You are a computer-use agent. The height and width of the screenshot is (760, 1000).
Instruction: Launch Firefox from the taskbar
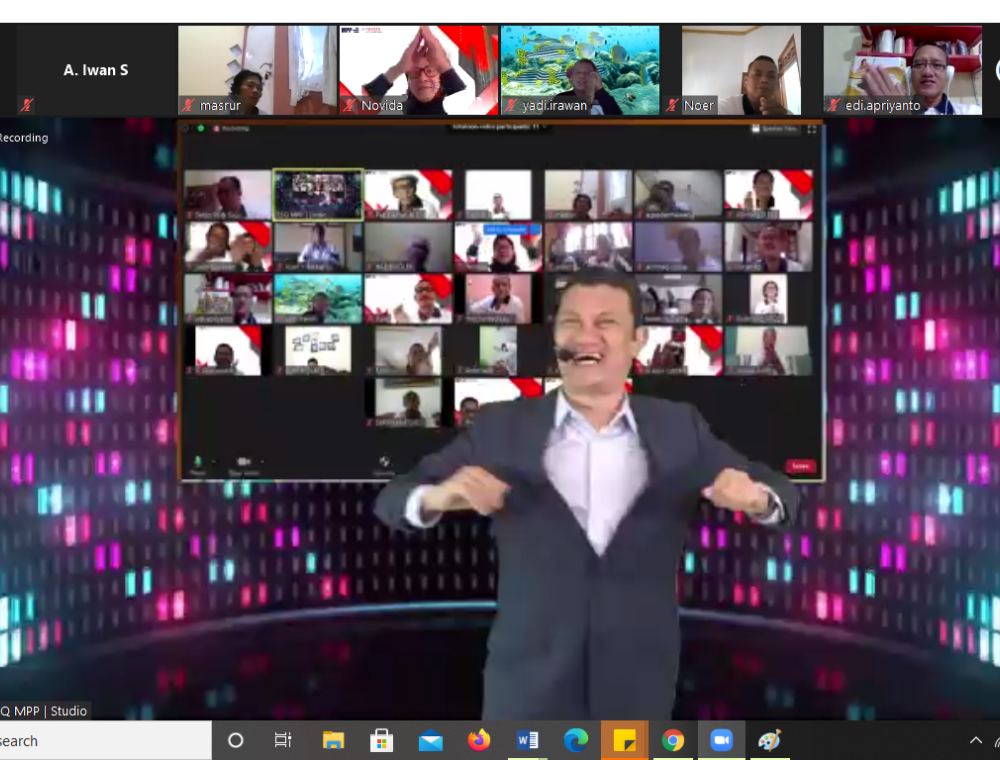click(x=479, y=741)
